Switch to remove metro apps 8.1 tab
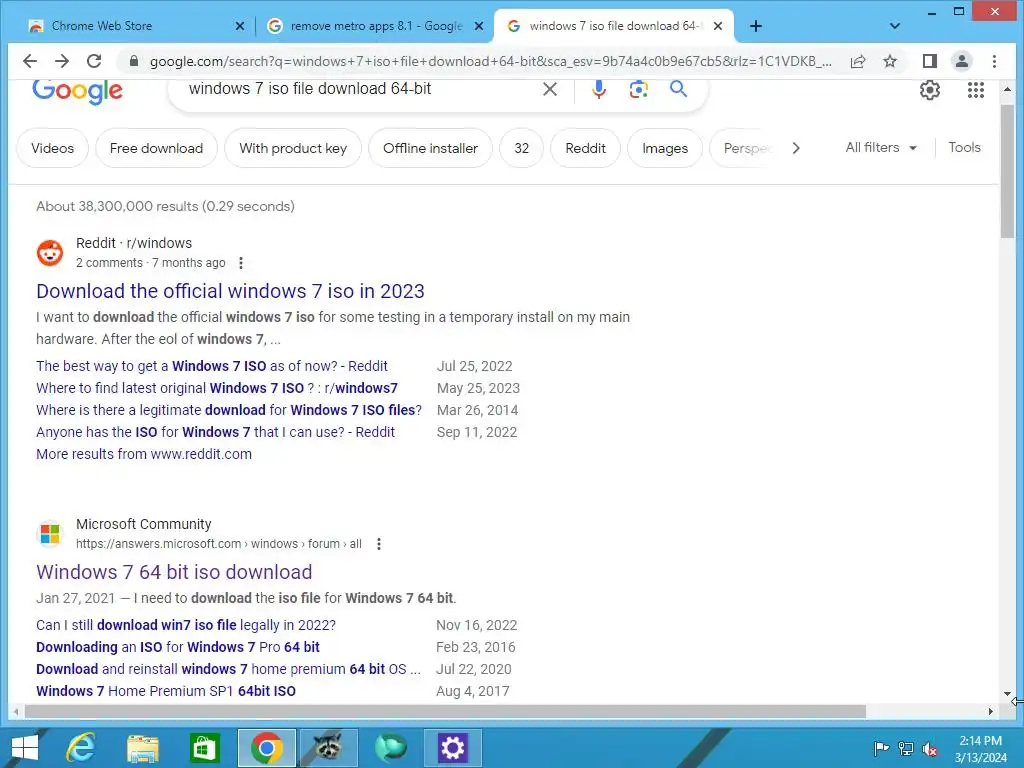 pos(376,26)
